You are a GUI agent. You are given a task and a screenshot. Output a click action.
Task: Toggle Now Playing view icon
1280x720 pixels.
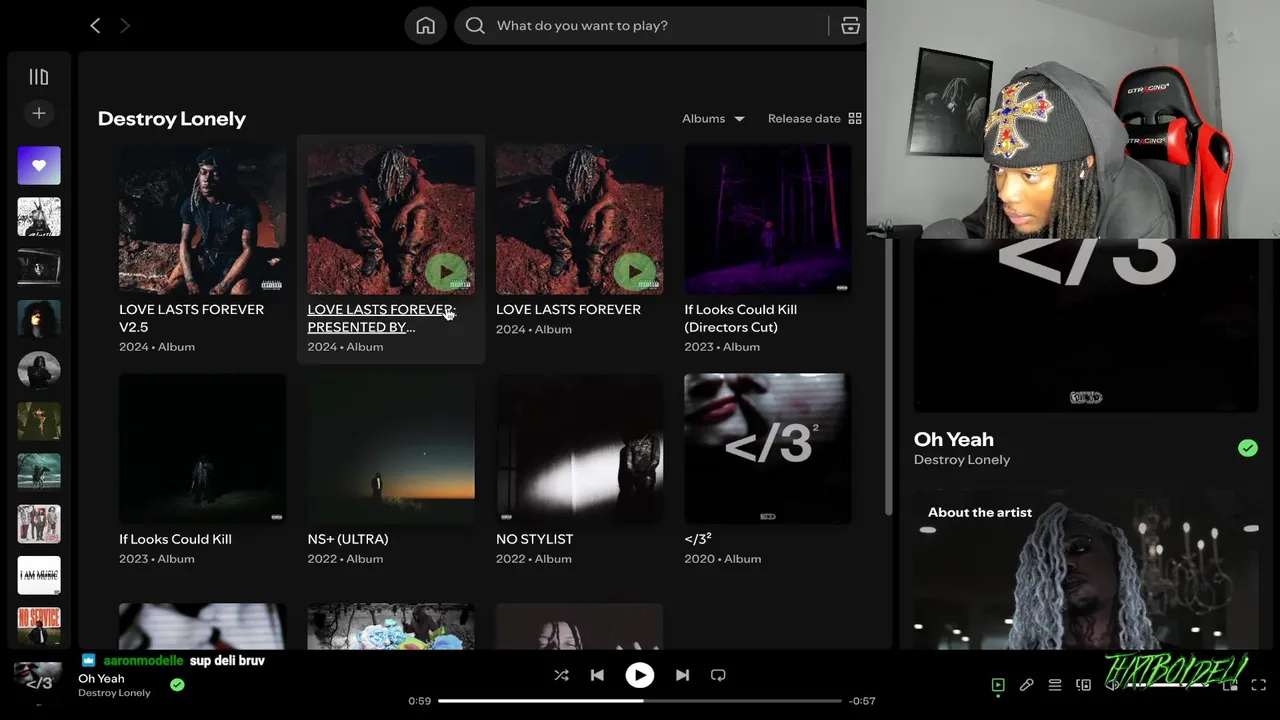998,685
